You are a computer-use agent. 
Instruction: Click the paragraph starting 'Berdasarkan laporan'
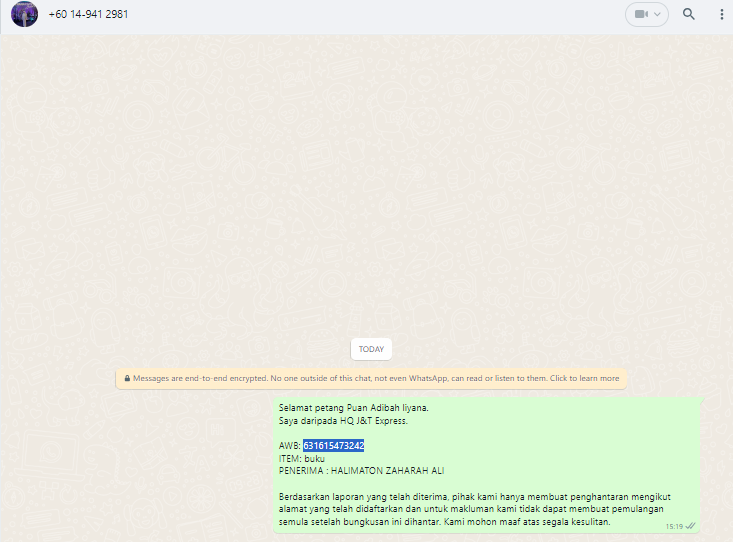click(x=474, y=509)
